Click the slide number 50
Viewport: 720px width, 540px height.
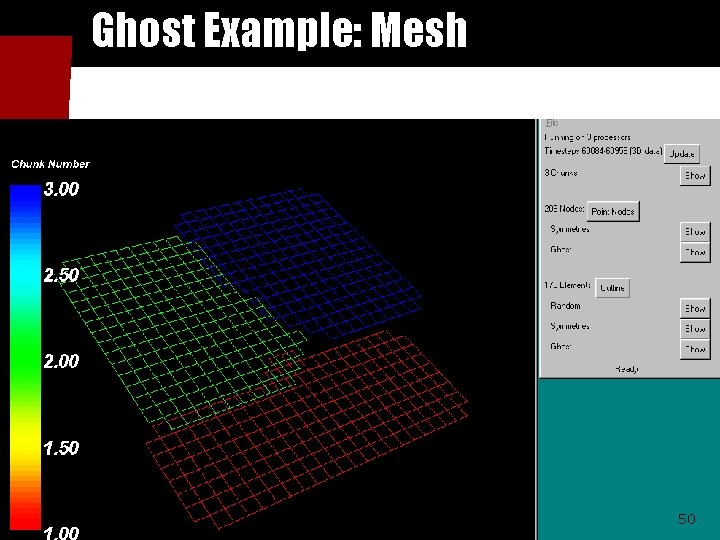pos(686,519)
